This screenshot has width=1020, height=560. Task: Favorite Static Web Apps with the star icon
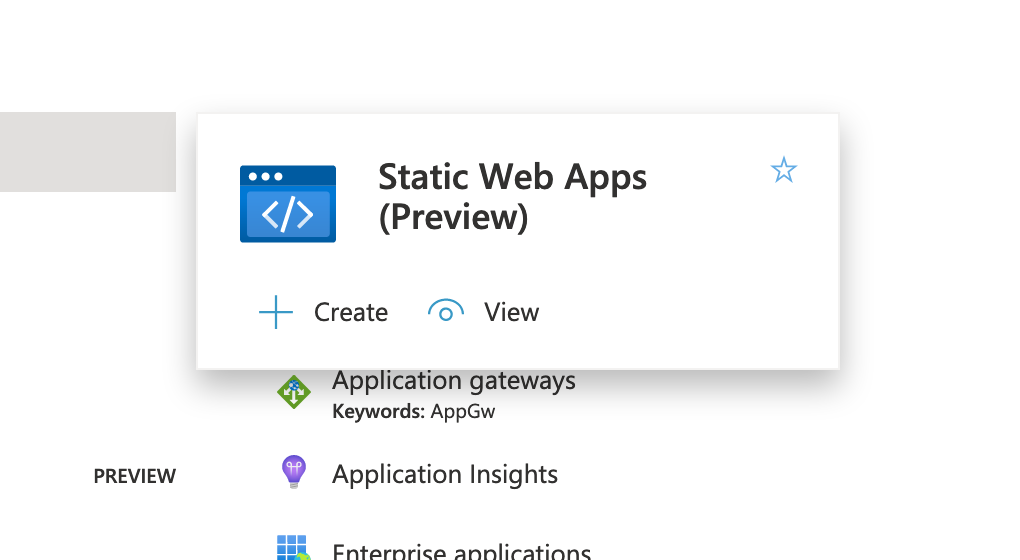pos(783,170)
